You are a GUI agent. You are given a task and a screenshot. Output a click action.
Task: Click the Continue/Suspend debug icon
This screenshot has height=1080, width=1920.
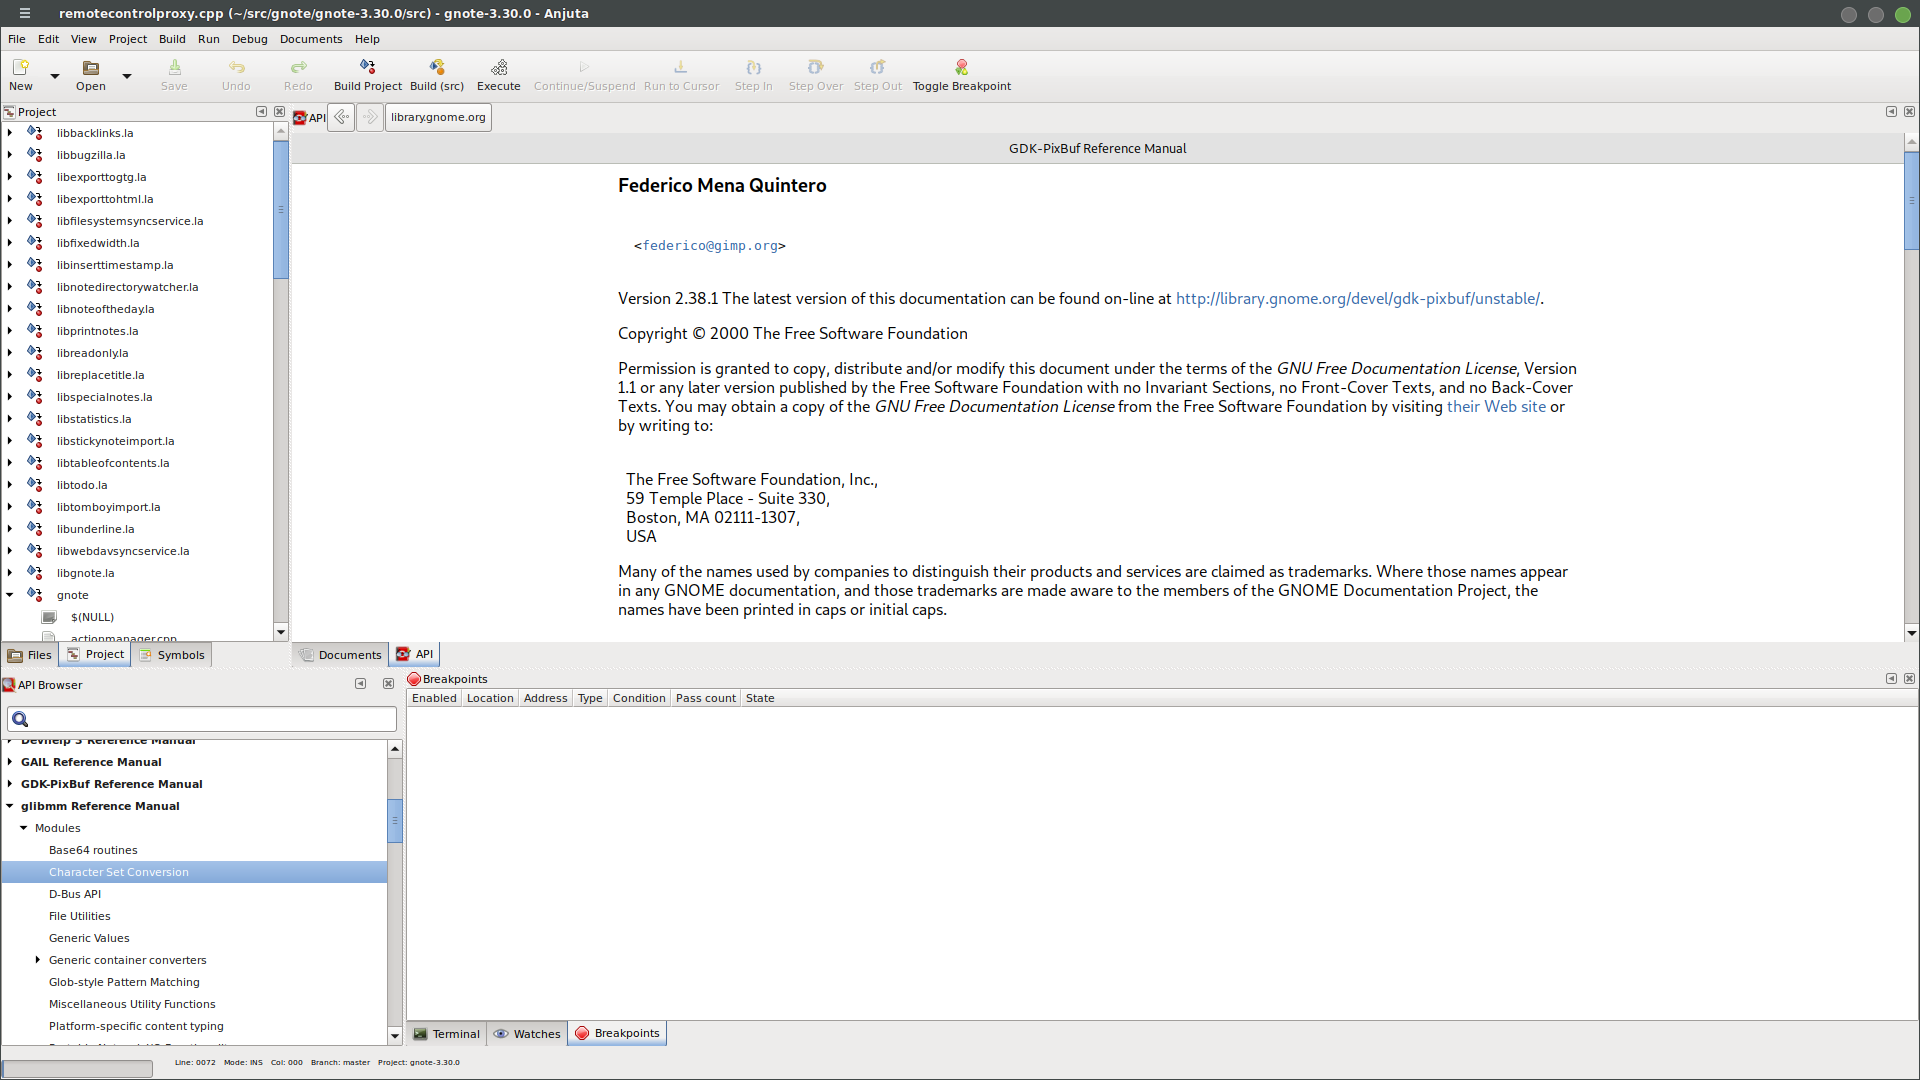(x=584, y=67)
